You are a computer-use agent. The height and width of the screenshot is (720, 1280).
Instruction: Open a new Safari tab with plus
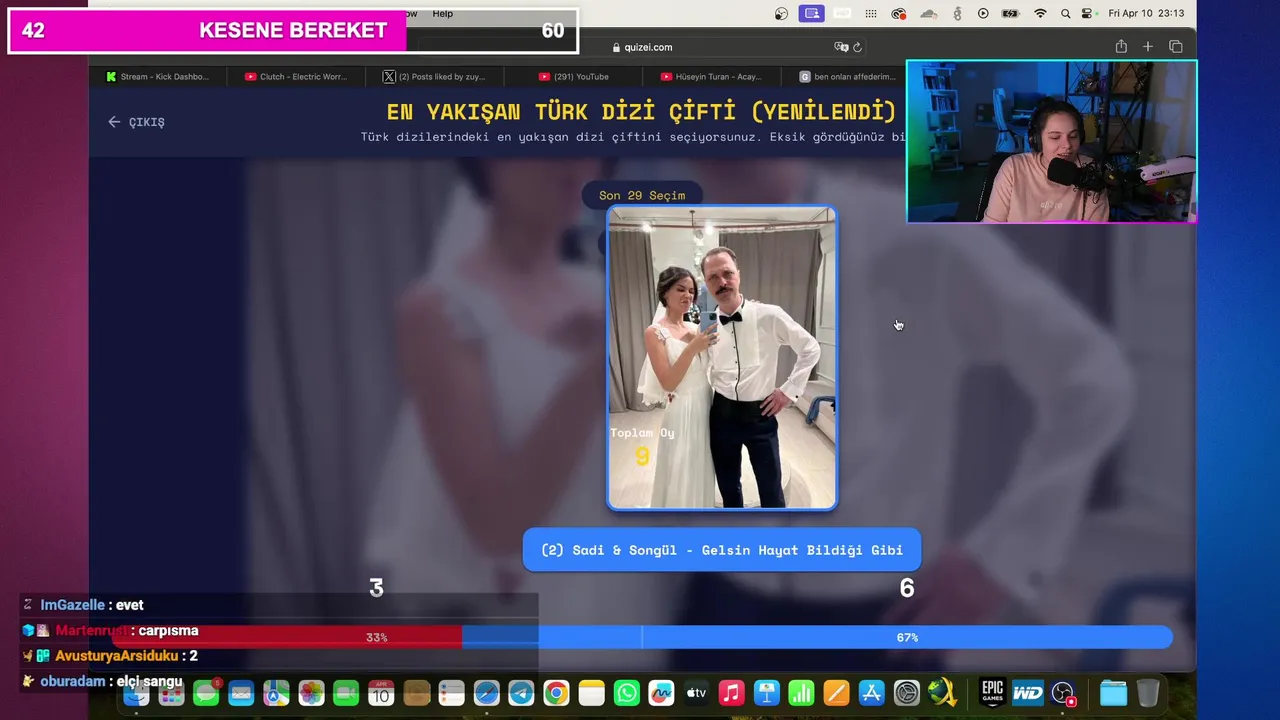[x=1148, y=47]
